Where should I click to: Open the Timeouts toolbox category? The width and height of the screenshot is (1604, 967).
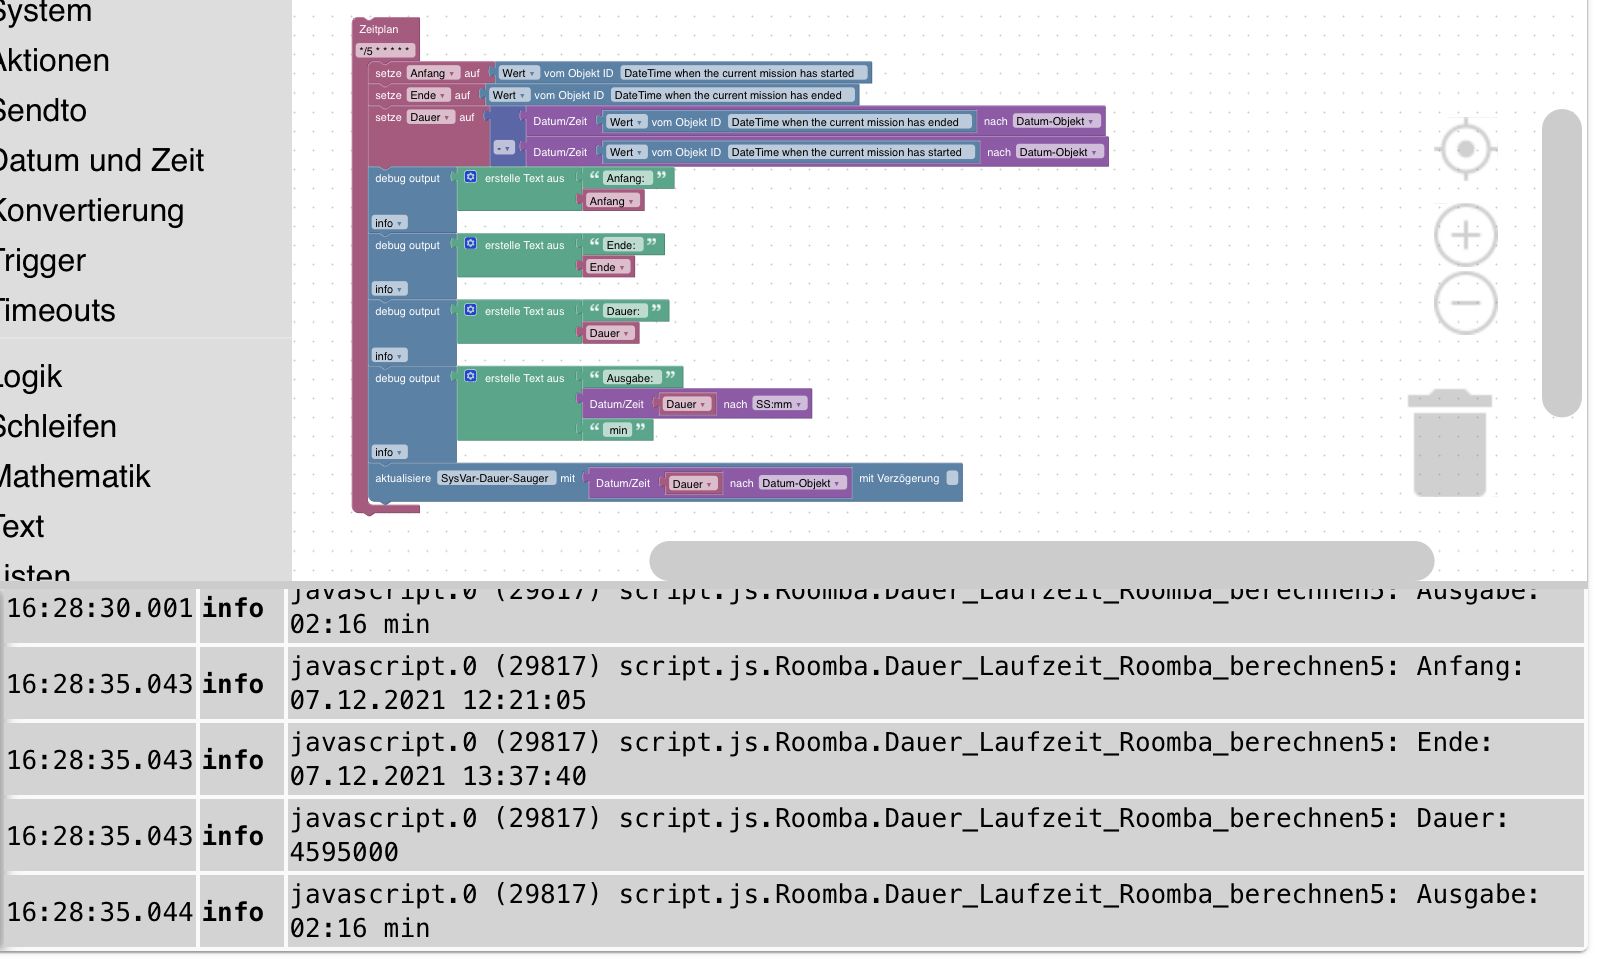58,311
